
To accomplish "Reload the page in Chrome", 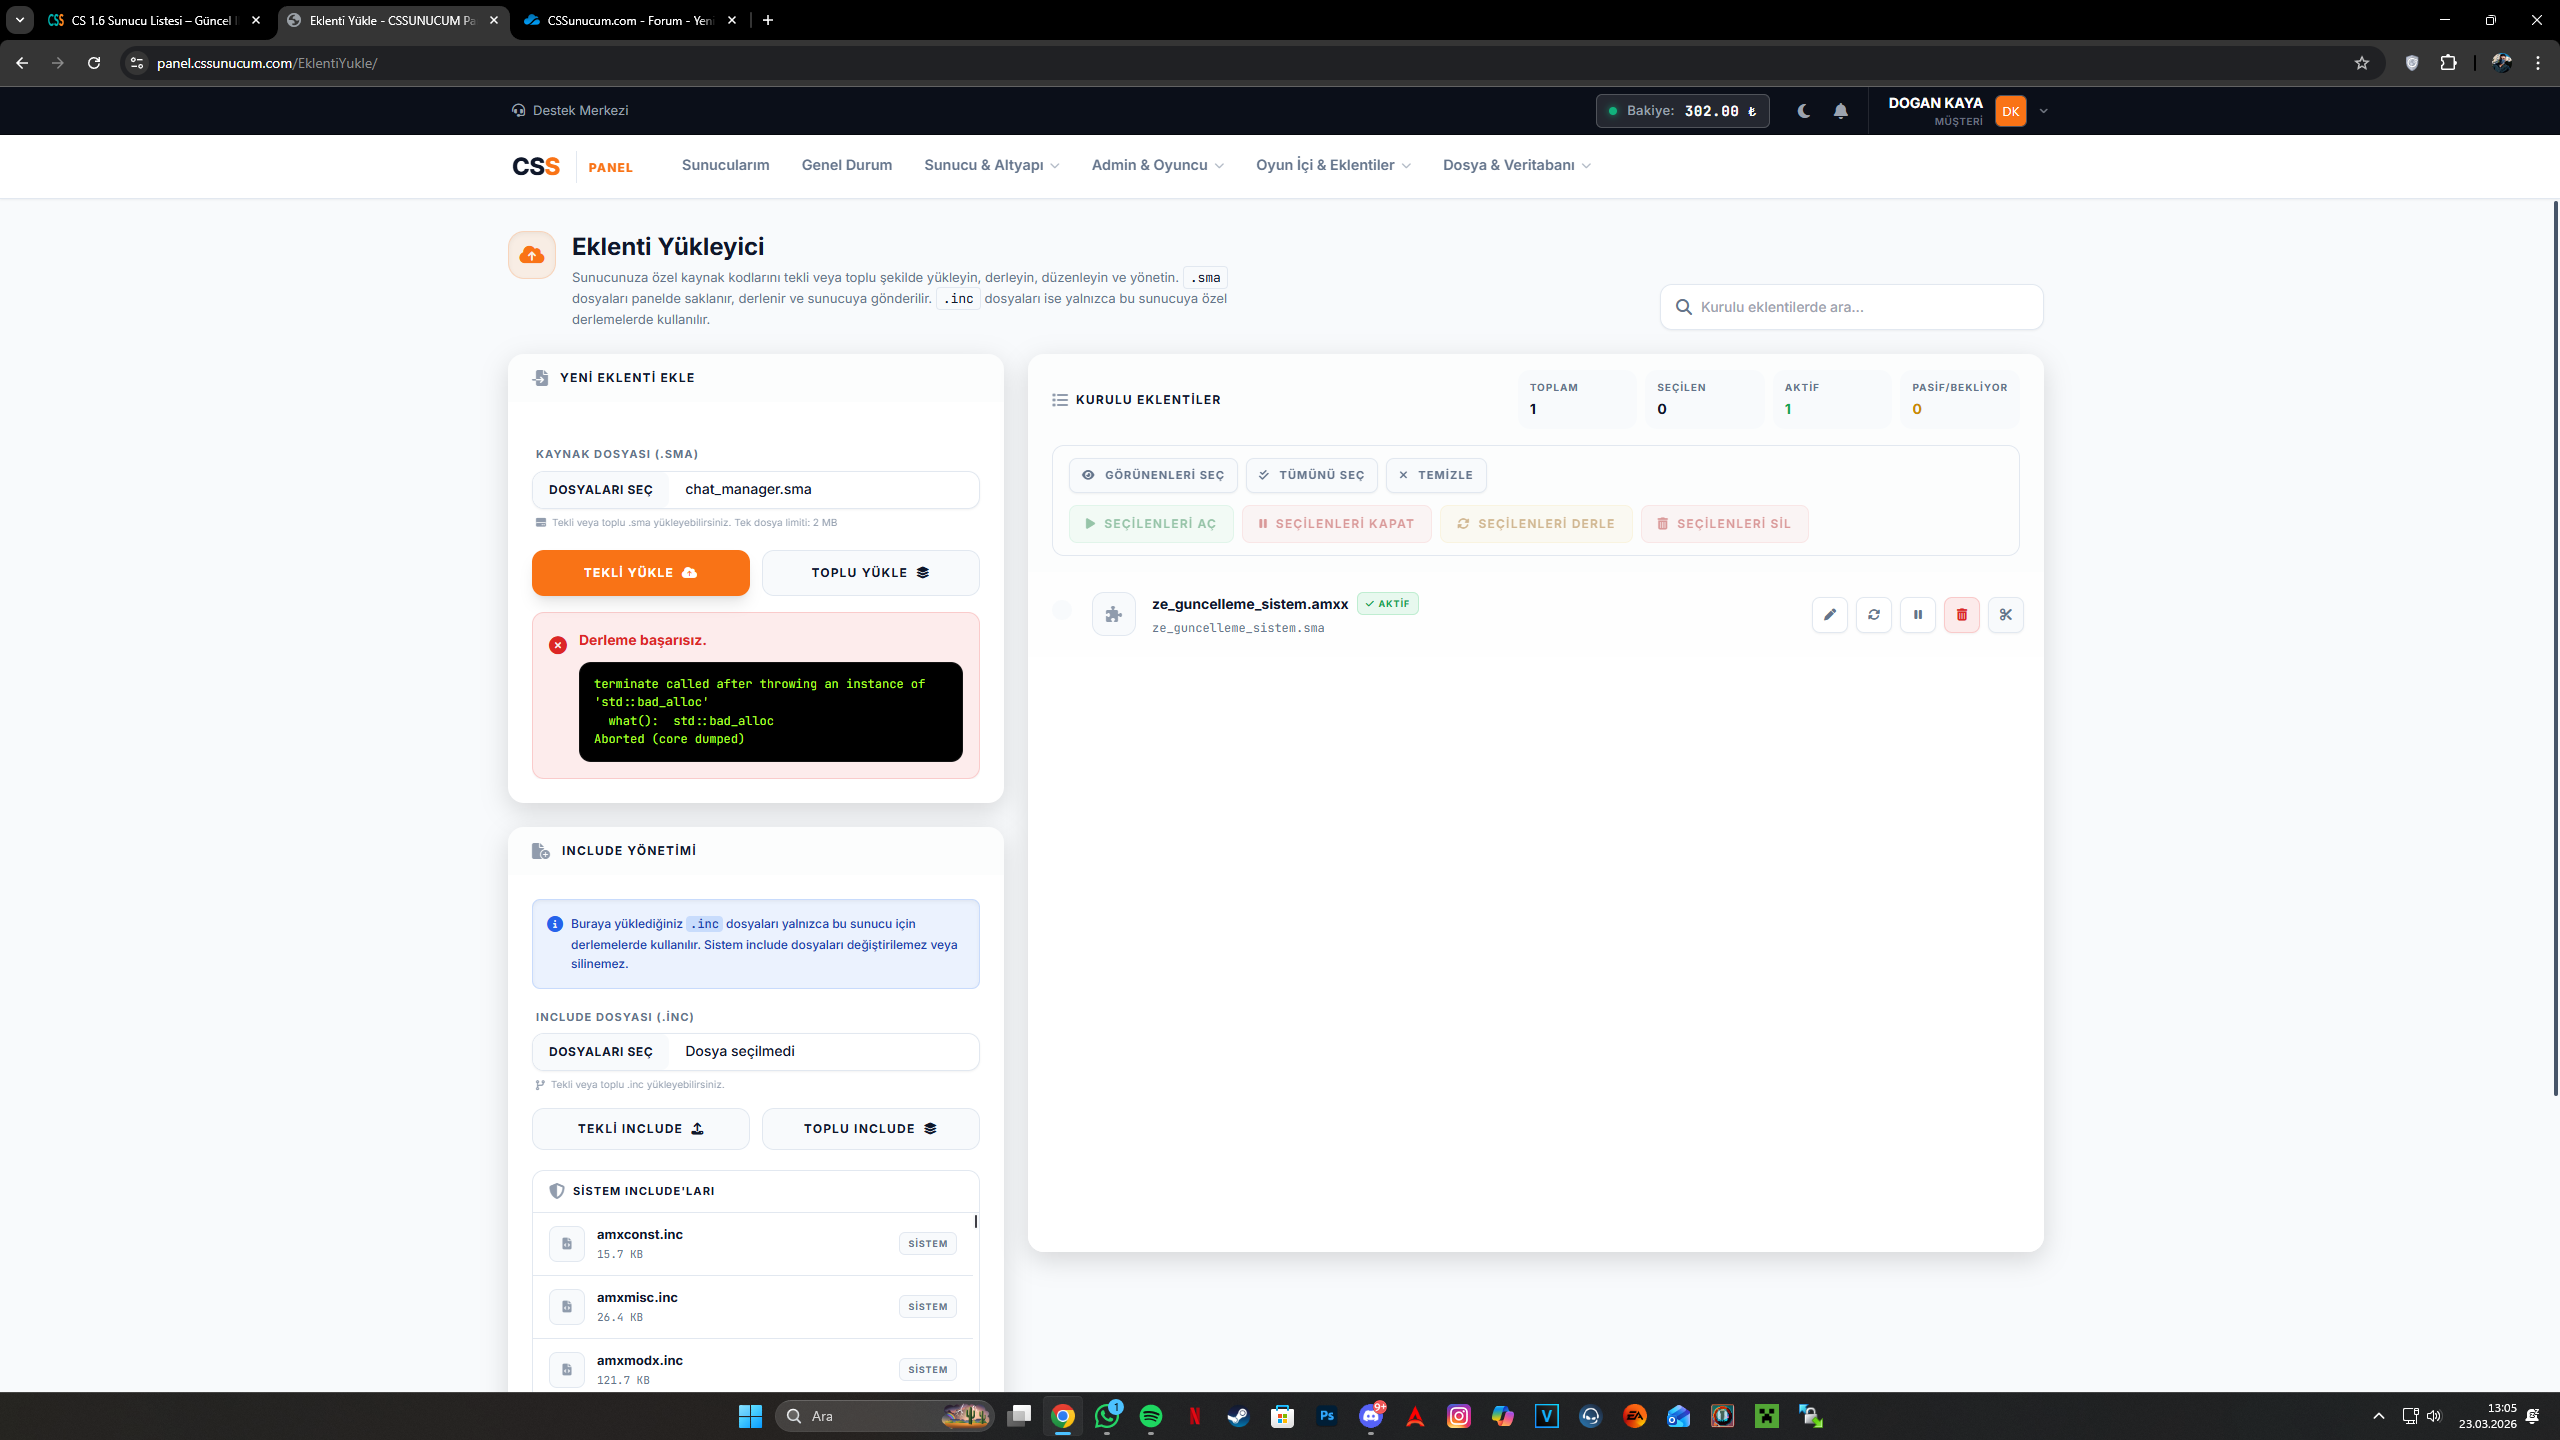I will (94, 63).
